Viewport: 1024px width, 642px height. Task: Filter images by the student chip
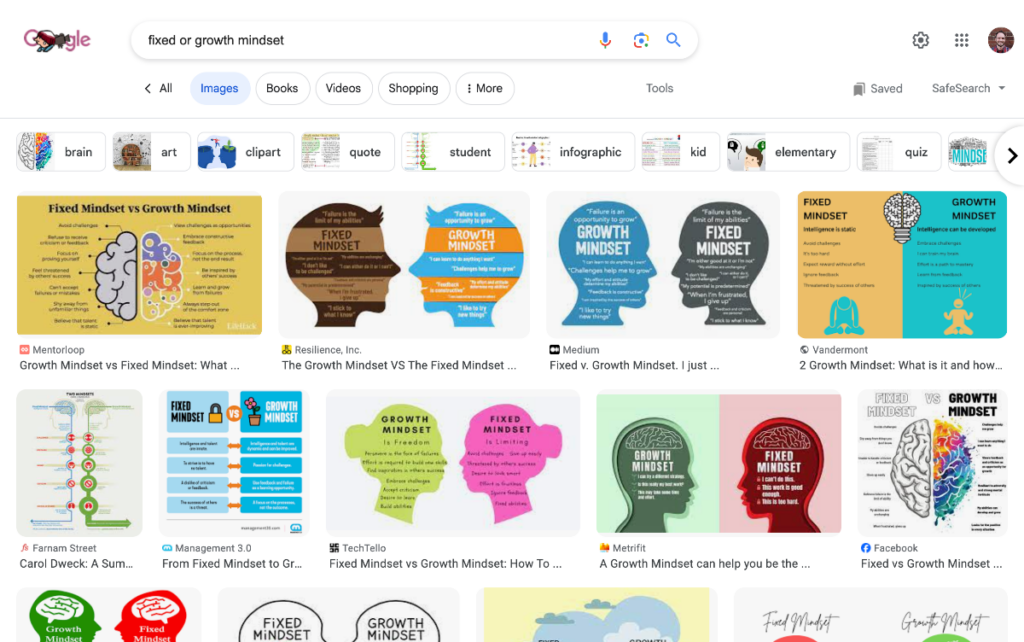[453, 152]
